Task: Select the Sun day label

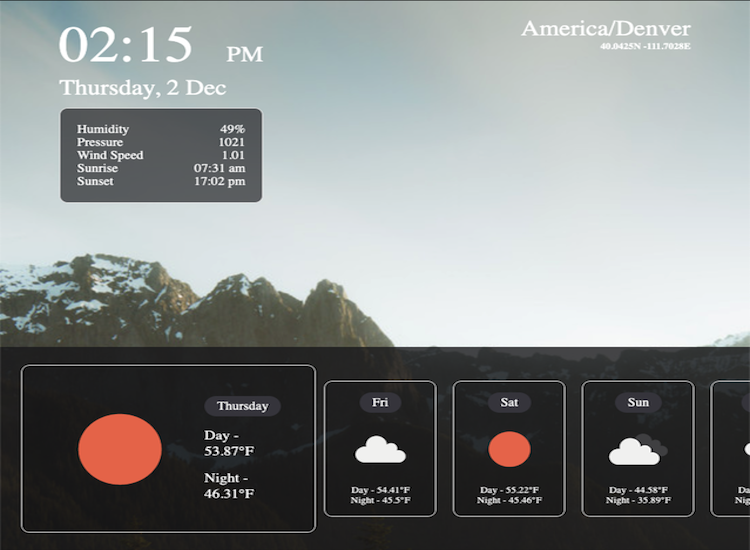Action: [x=638, y=402]
